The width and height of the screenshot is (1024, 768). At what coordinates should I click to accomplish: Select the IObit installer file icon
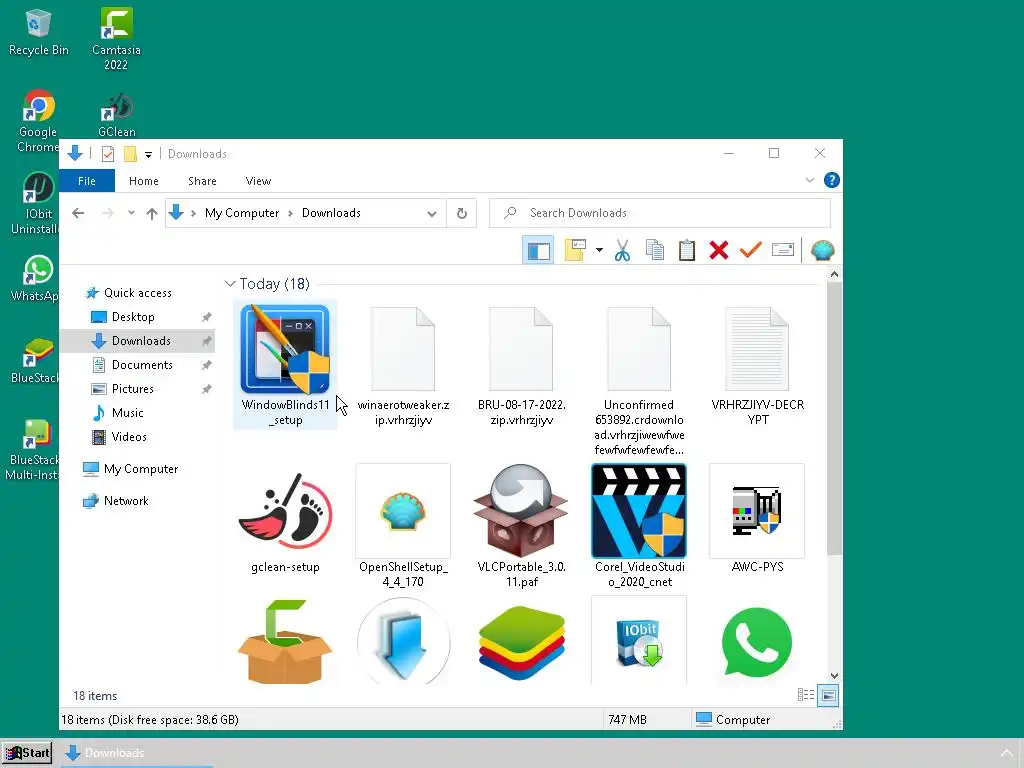[639, 641]
